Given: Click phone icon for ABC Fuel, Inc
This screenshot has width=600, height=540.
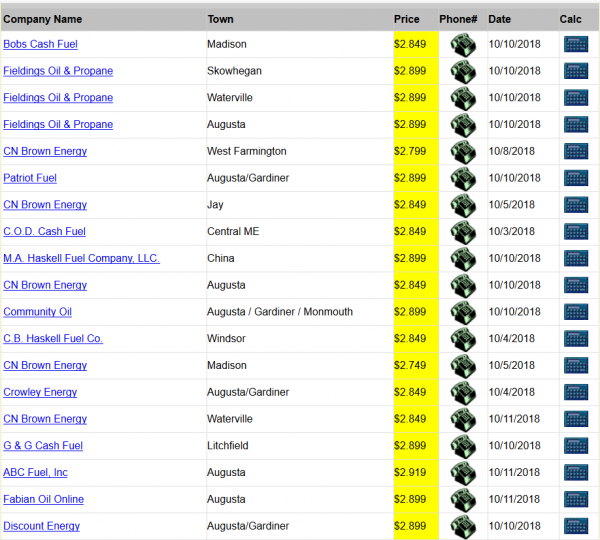Looking at the screenshot, I should (462, 473).
